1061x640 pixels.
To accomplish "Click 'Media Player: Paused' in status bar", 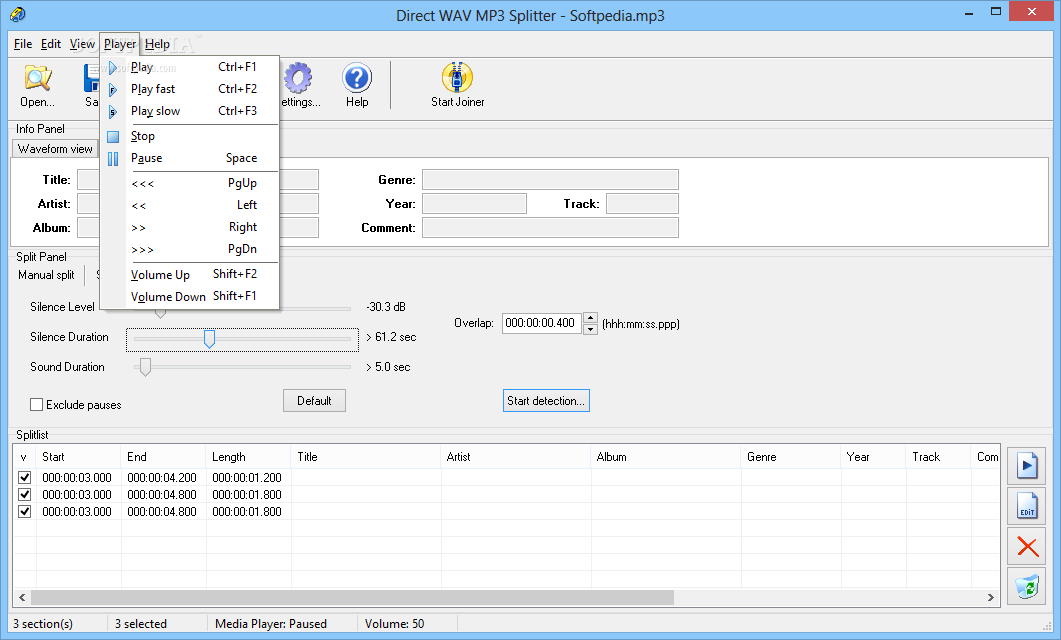I will click(x=271, y=624).
